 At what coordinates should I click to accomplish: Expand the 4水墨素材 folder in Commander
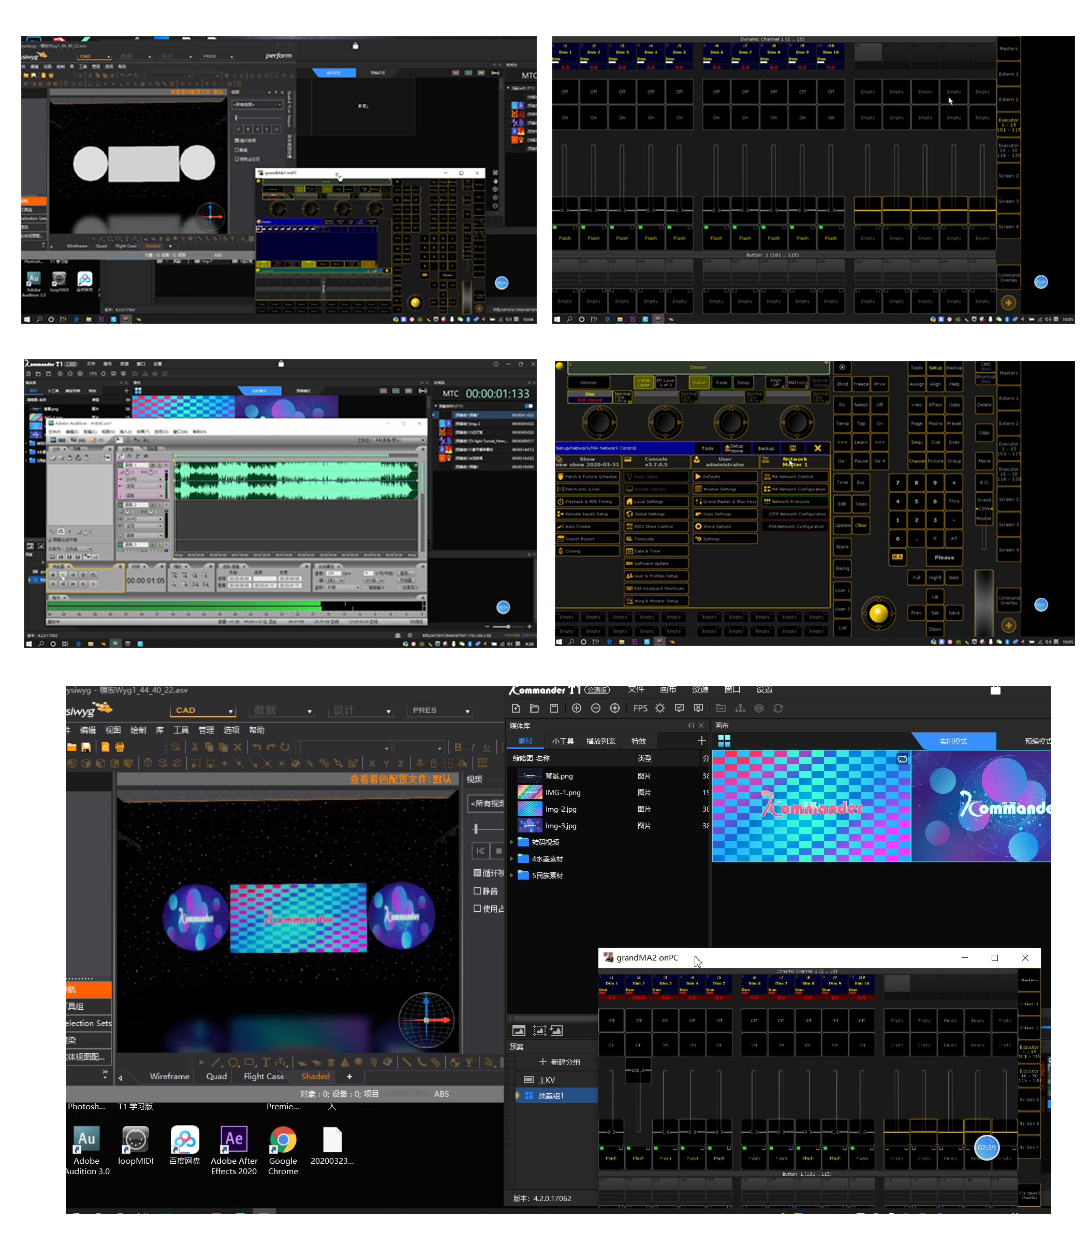click(512, 859)
